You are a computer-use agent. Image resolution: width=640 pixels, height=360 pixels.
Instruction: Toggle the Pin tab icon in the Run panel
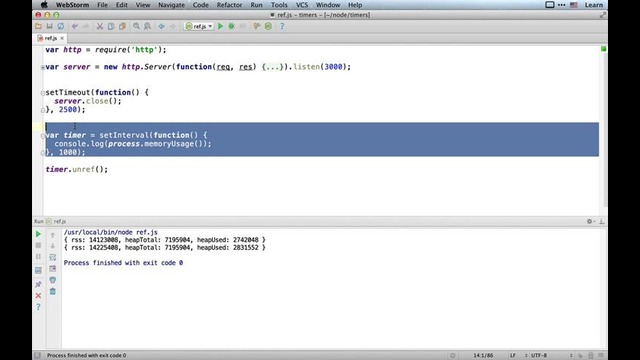pos(38,284)
